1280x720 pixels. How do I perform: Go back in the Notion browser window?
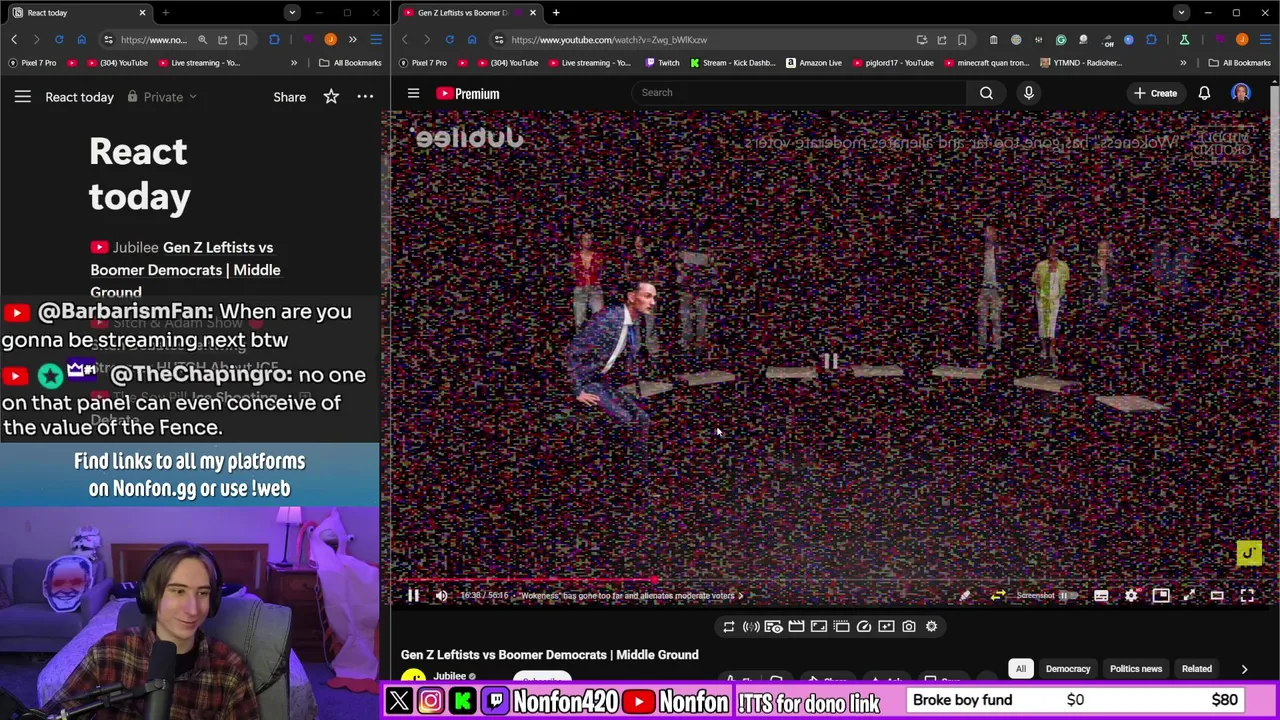(14, 40)
